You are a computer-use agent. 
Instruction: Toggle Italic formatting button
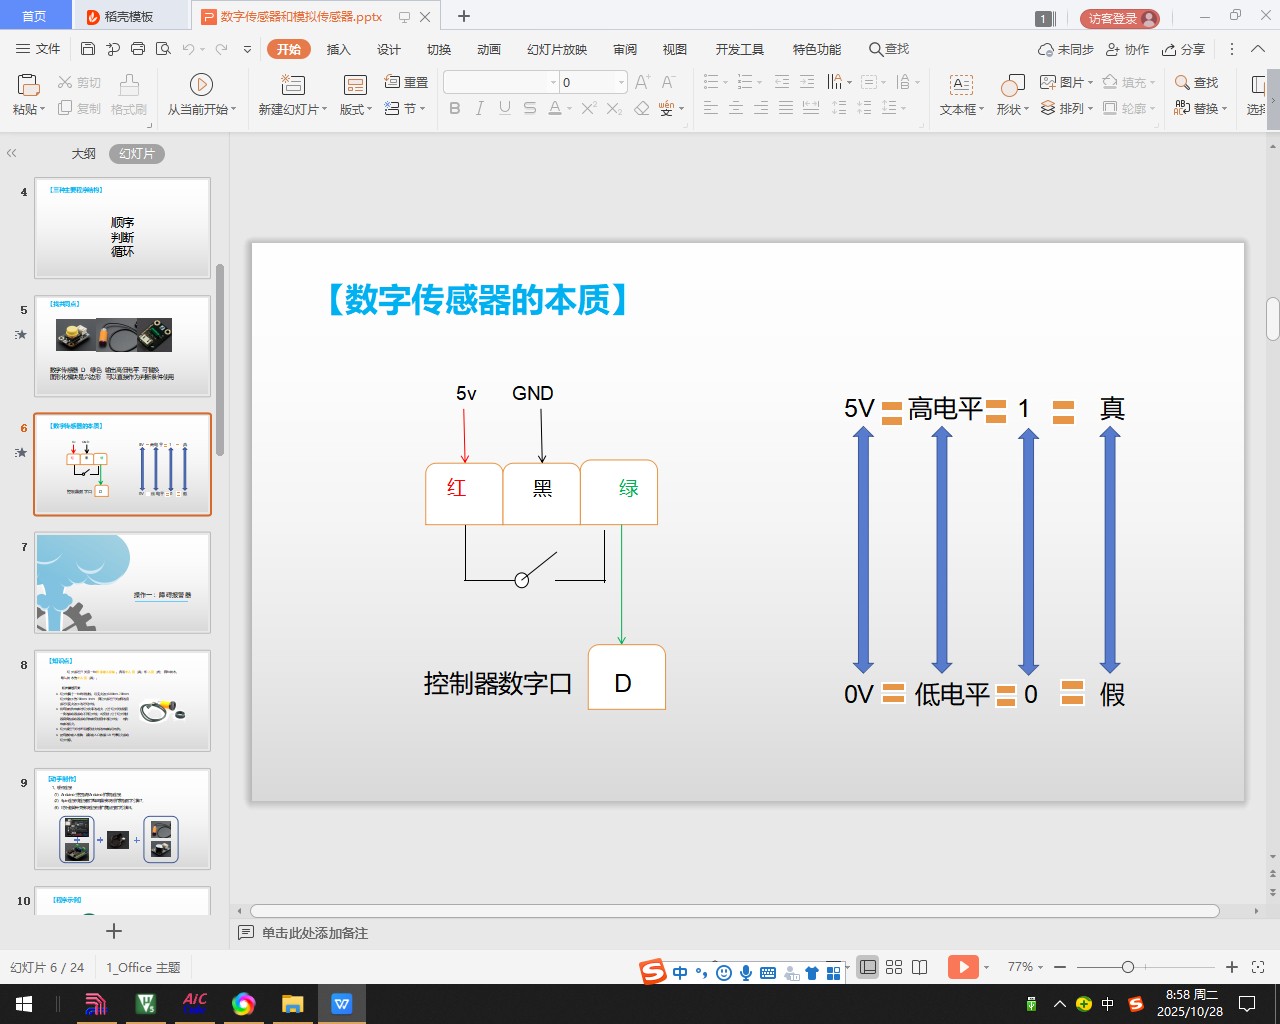pyautogui.click(x=480, y=108)
